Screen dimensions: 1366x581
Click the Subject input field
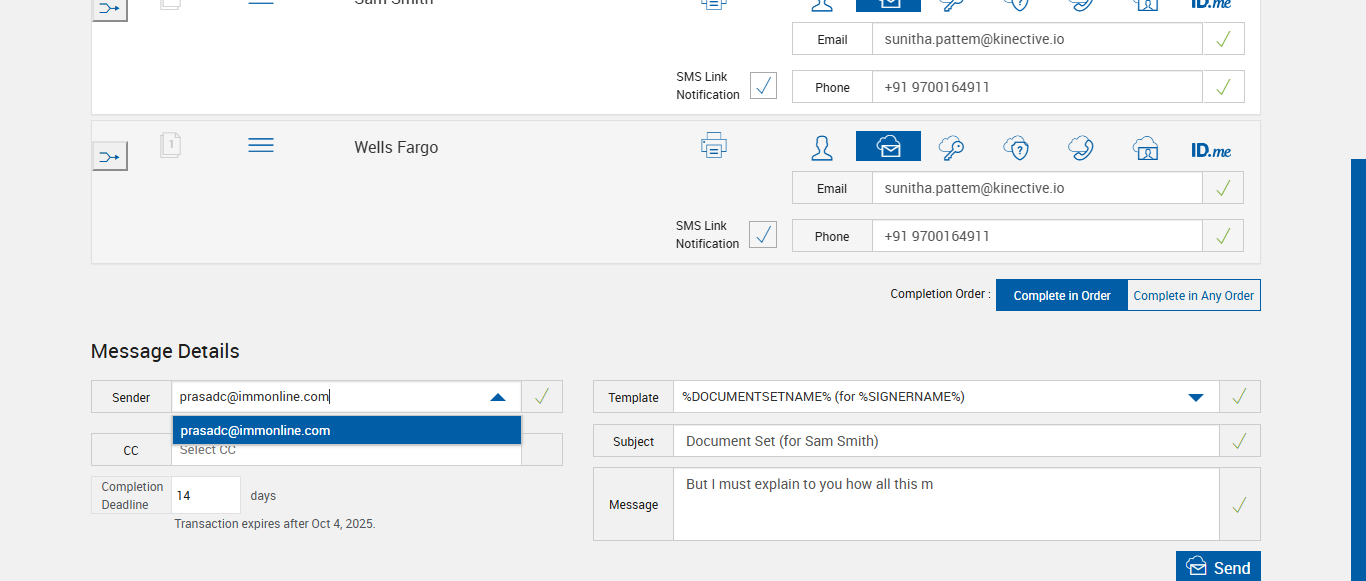946,441
